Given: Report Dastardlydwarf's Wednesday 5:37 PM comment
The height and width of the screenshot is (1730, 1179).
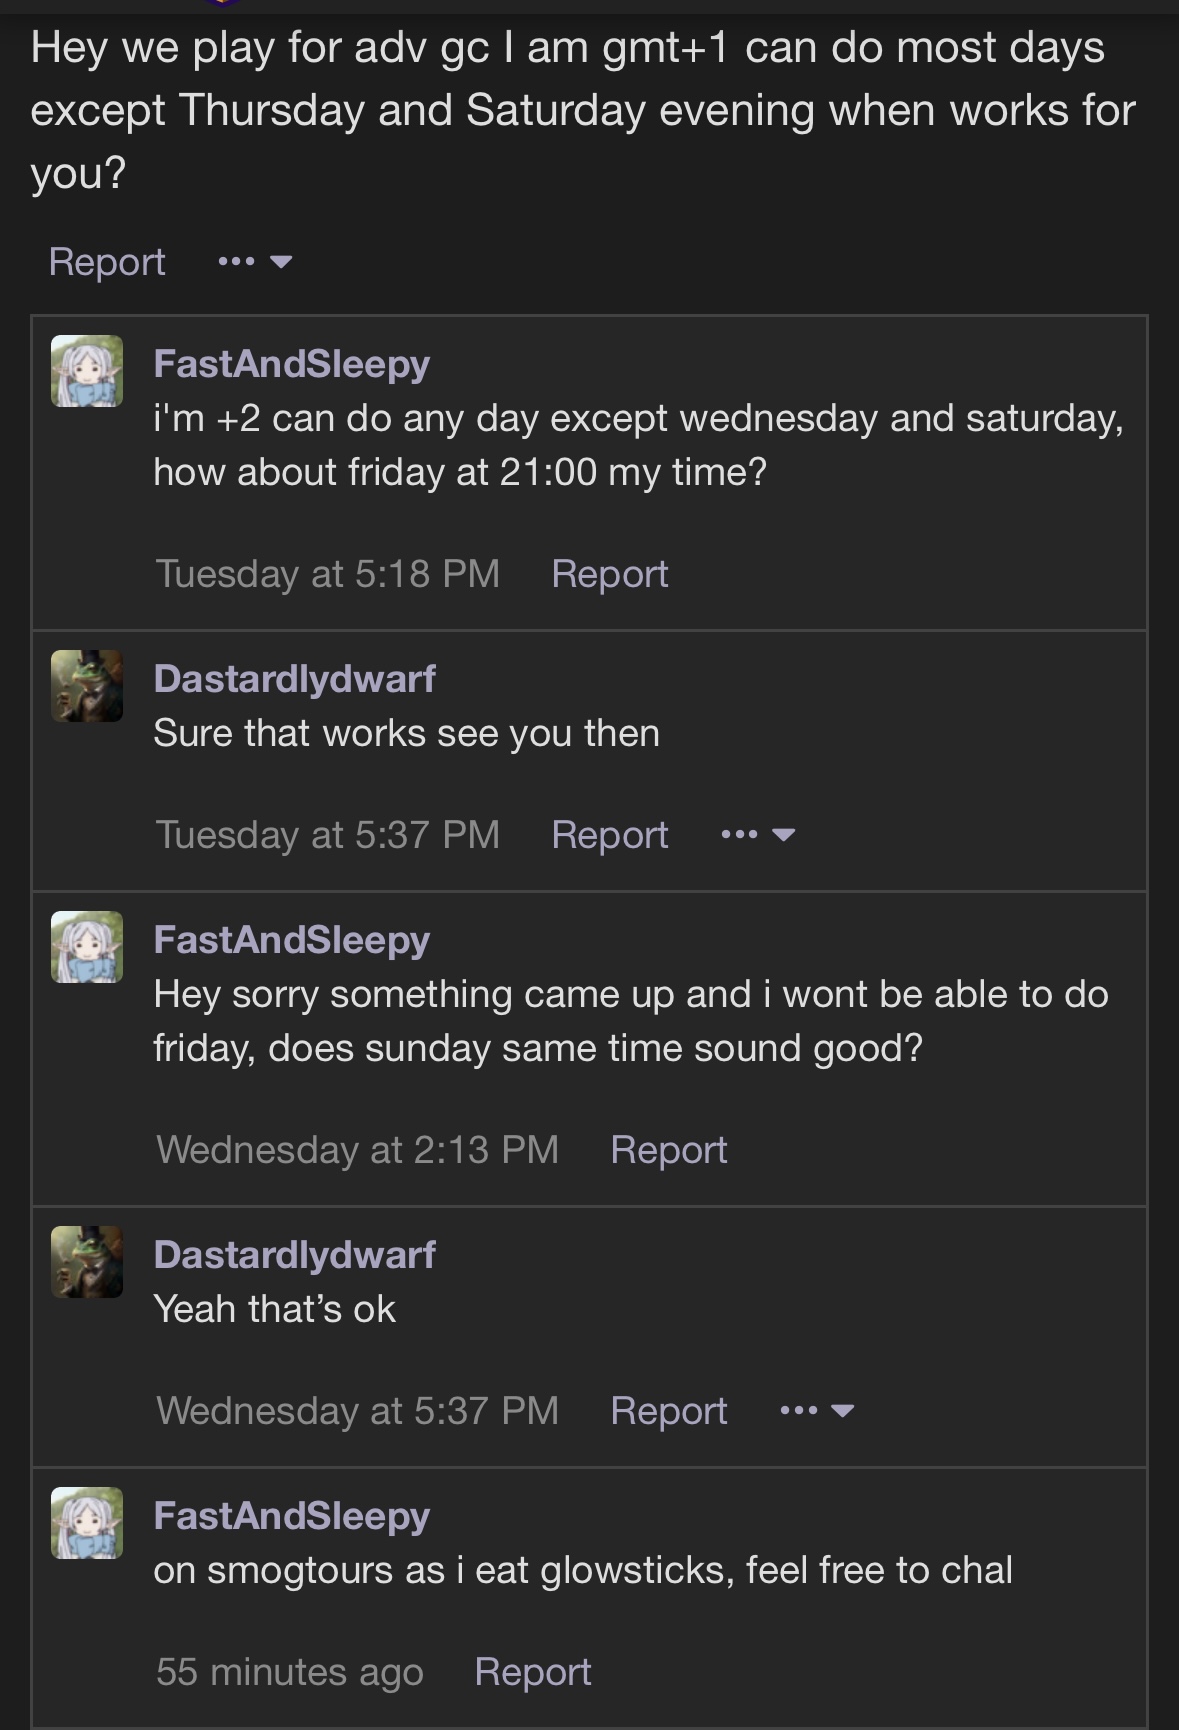Looking at the screenshot, I should (668, 1411).
